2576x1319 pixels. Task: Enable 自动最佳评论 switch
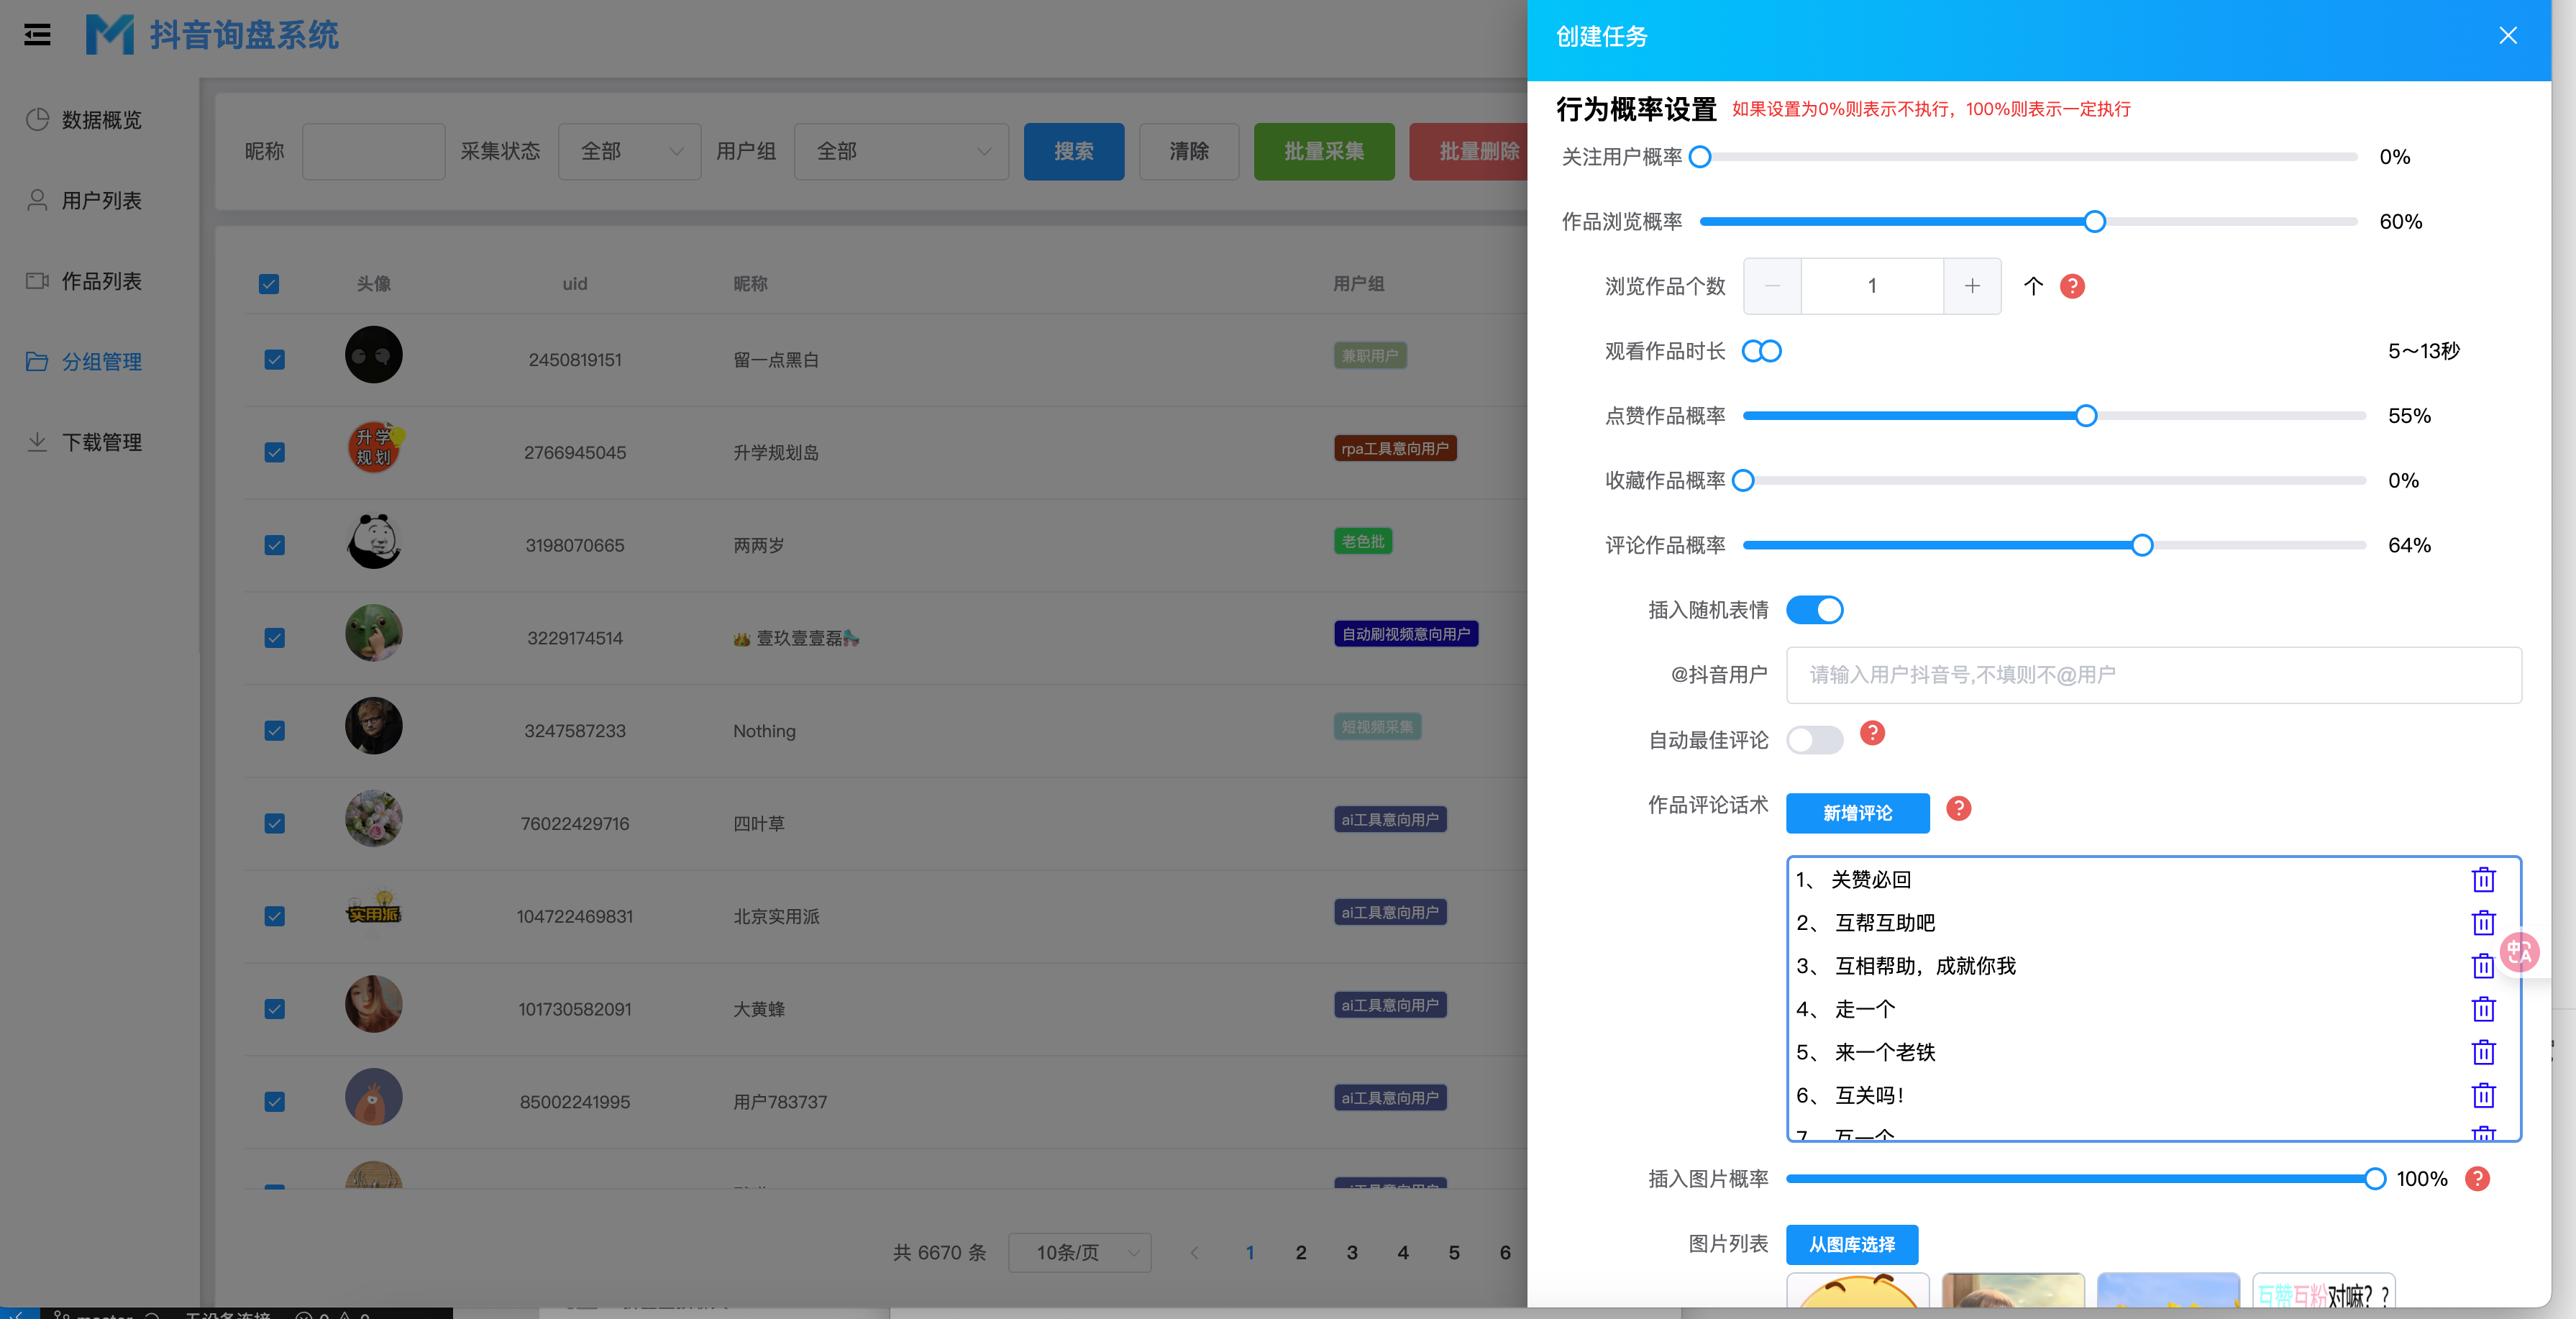point(1814,740)
